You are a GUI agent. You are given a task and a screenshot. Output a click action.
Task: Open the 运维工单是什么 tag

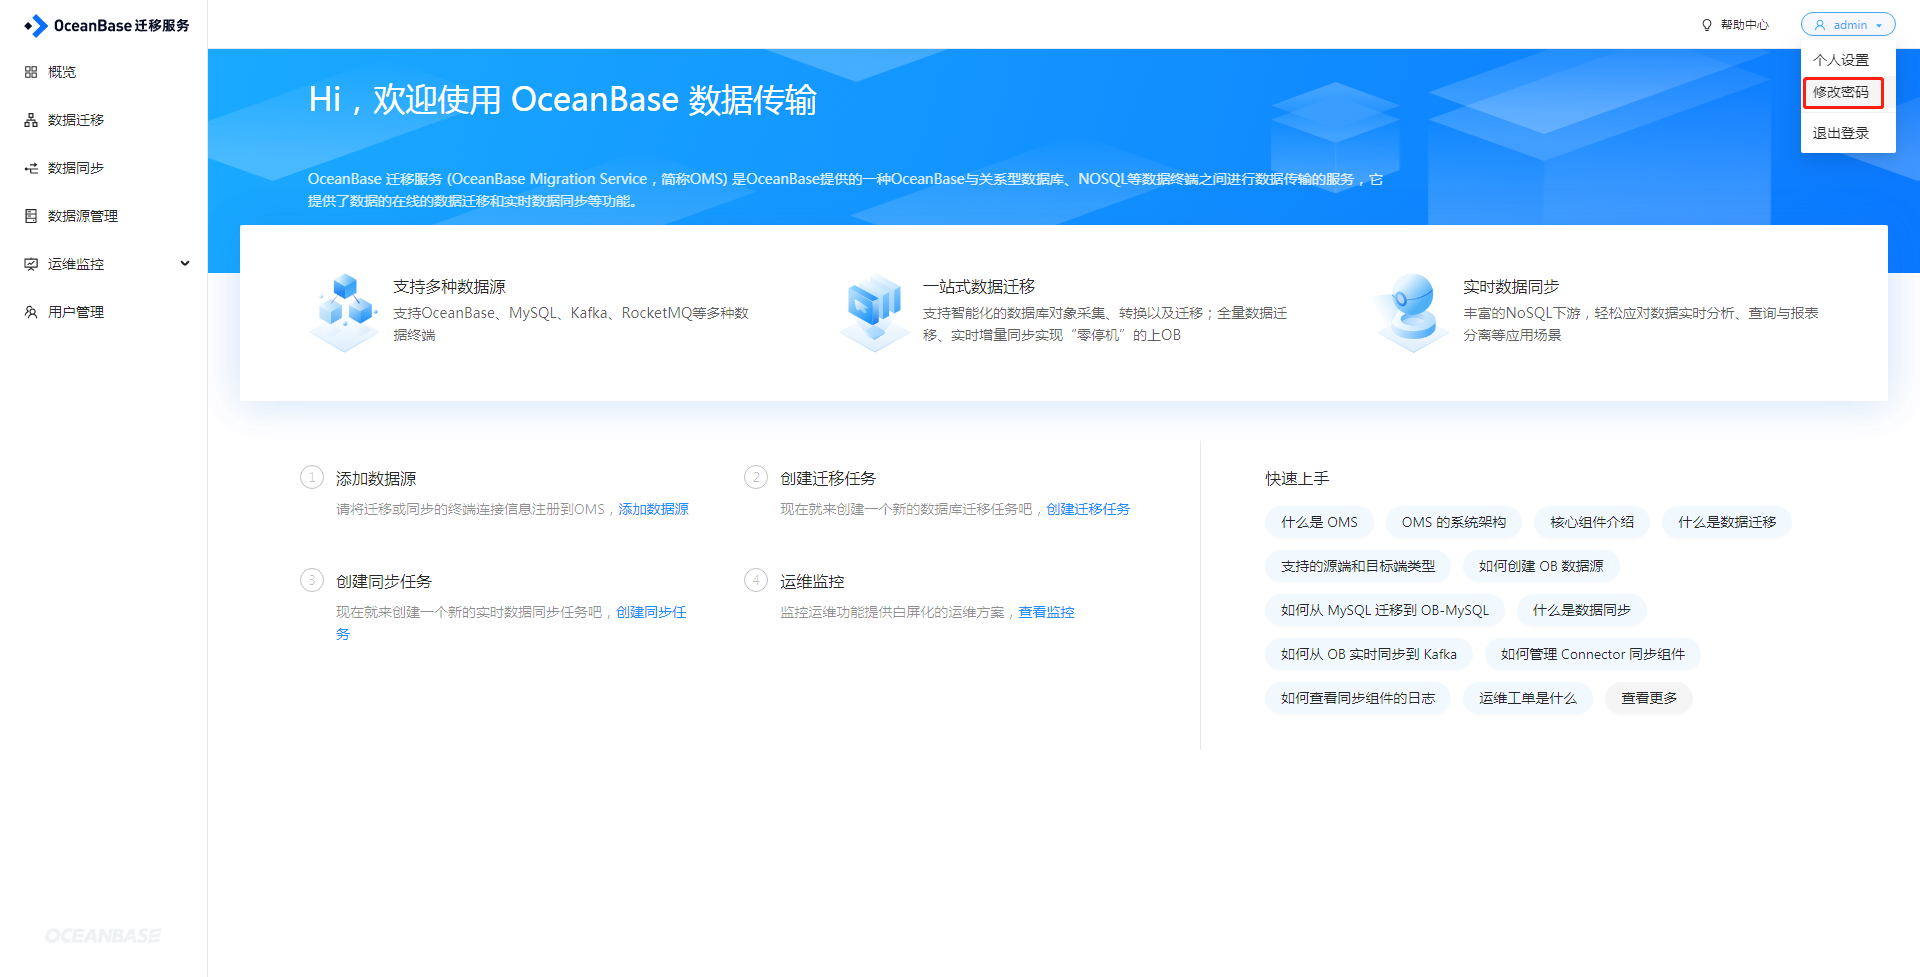(x=1528, y=698)
